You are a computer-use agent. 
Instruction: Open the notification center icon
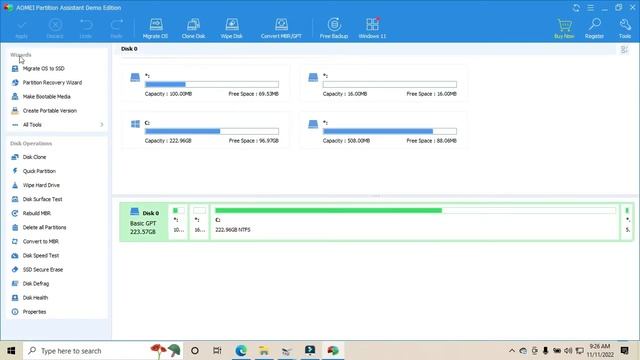click(624, 351)
